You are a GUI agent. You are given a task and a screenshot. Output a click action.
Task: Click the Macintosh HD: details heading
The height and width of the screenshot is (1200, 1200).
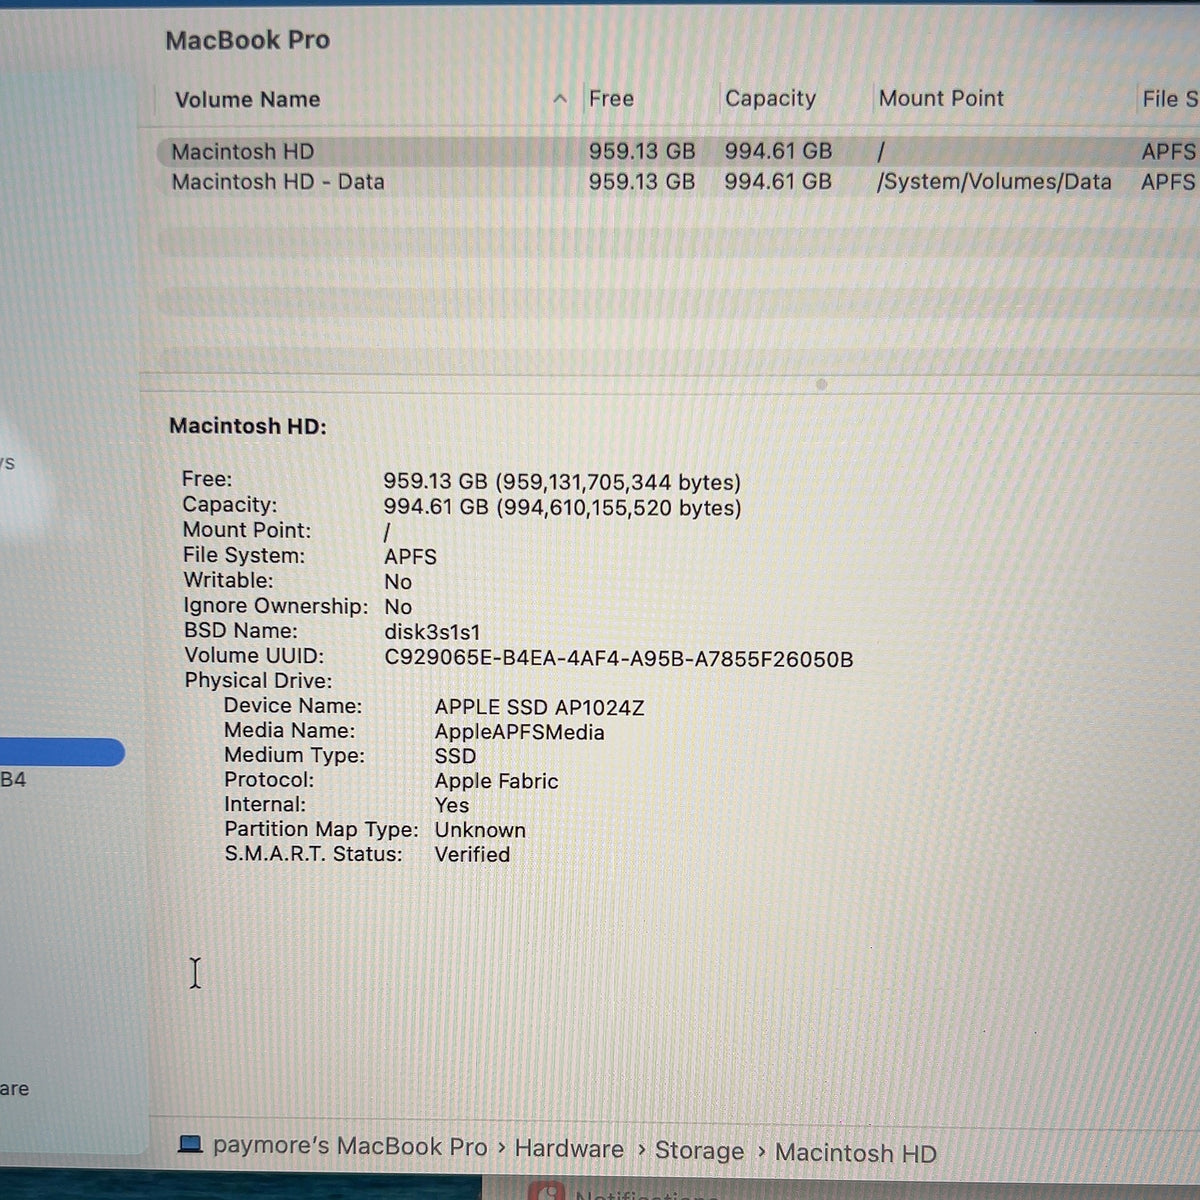pos(248,426)
